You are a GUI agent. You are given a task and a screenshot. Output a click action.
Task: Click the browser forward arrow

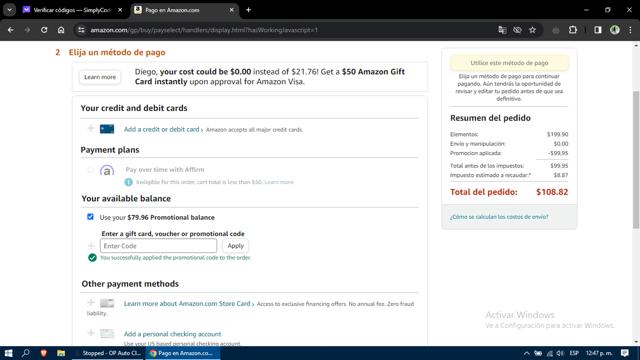[27, 30]
